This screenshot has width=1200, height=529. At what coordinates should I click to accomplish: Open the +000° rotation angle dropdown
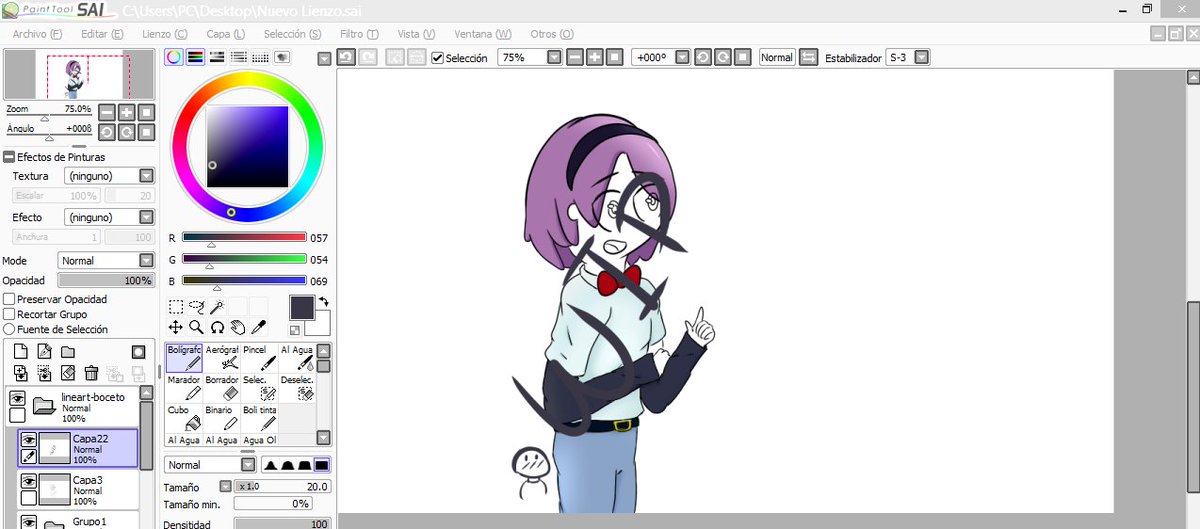click(x=682, y=58)
